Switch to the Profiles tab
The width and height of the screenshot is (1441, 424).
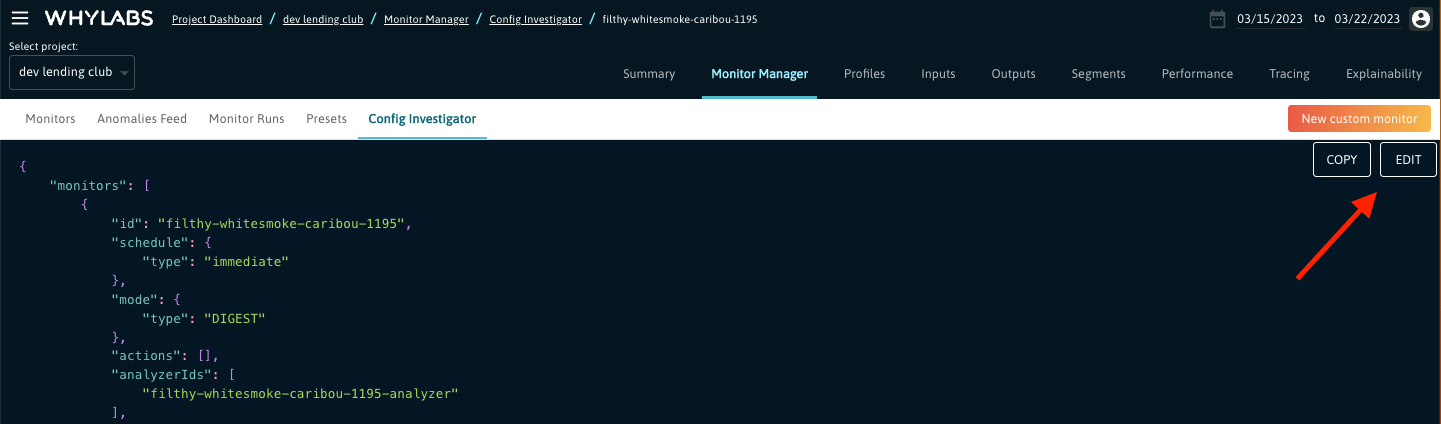(864, 73)
